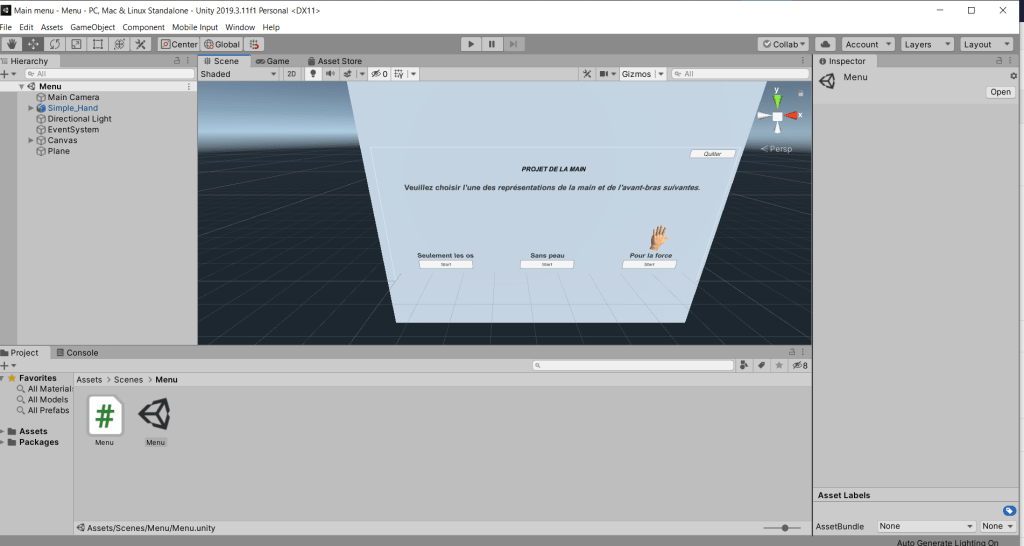Select the Rect Transform tool
1024x546 pixels.
pyautogui.click(x=97, y=44)
